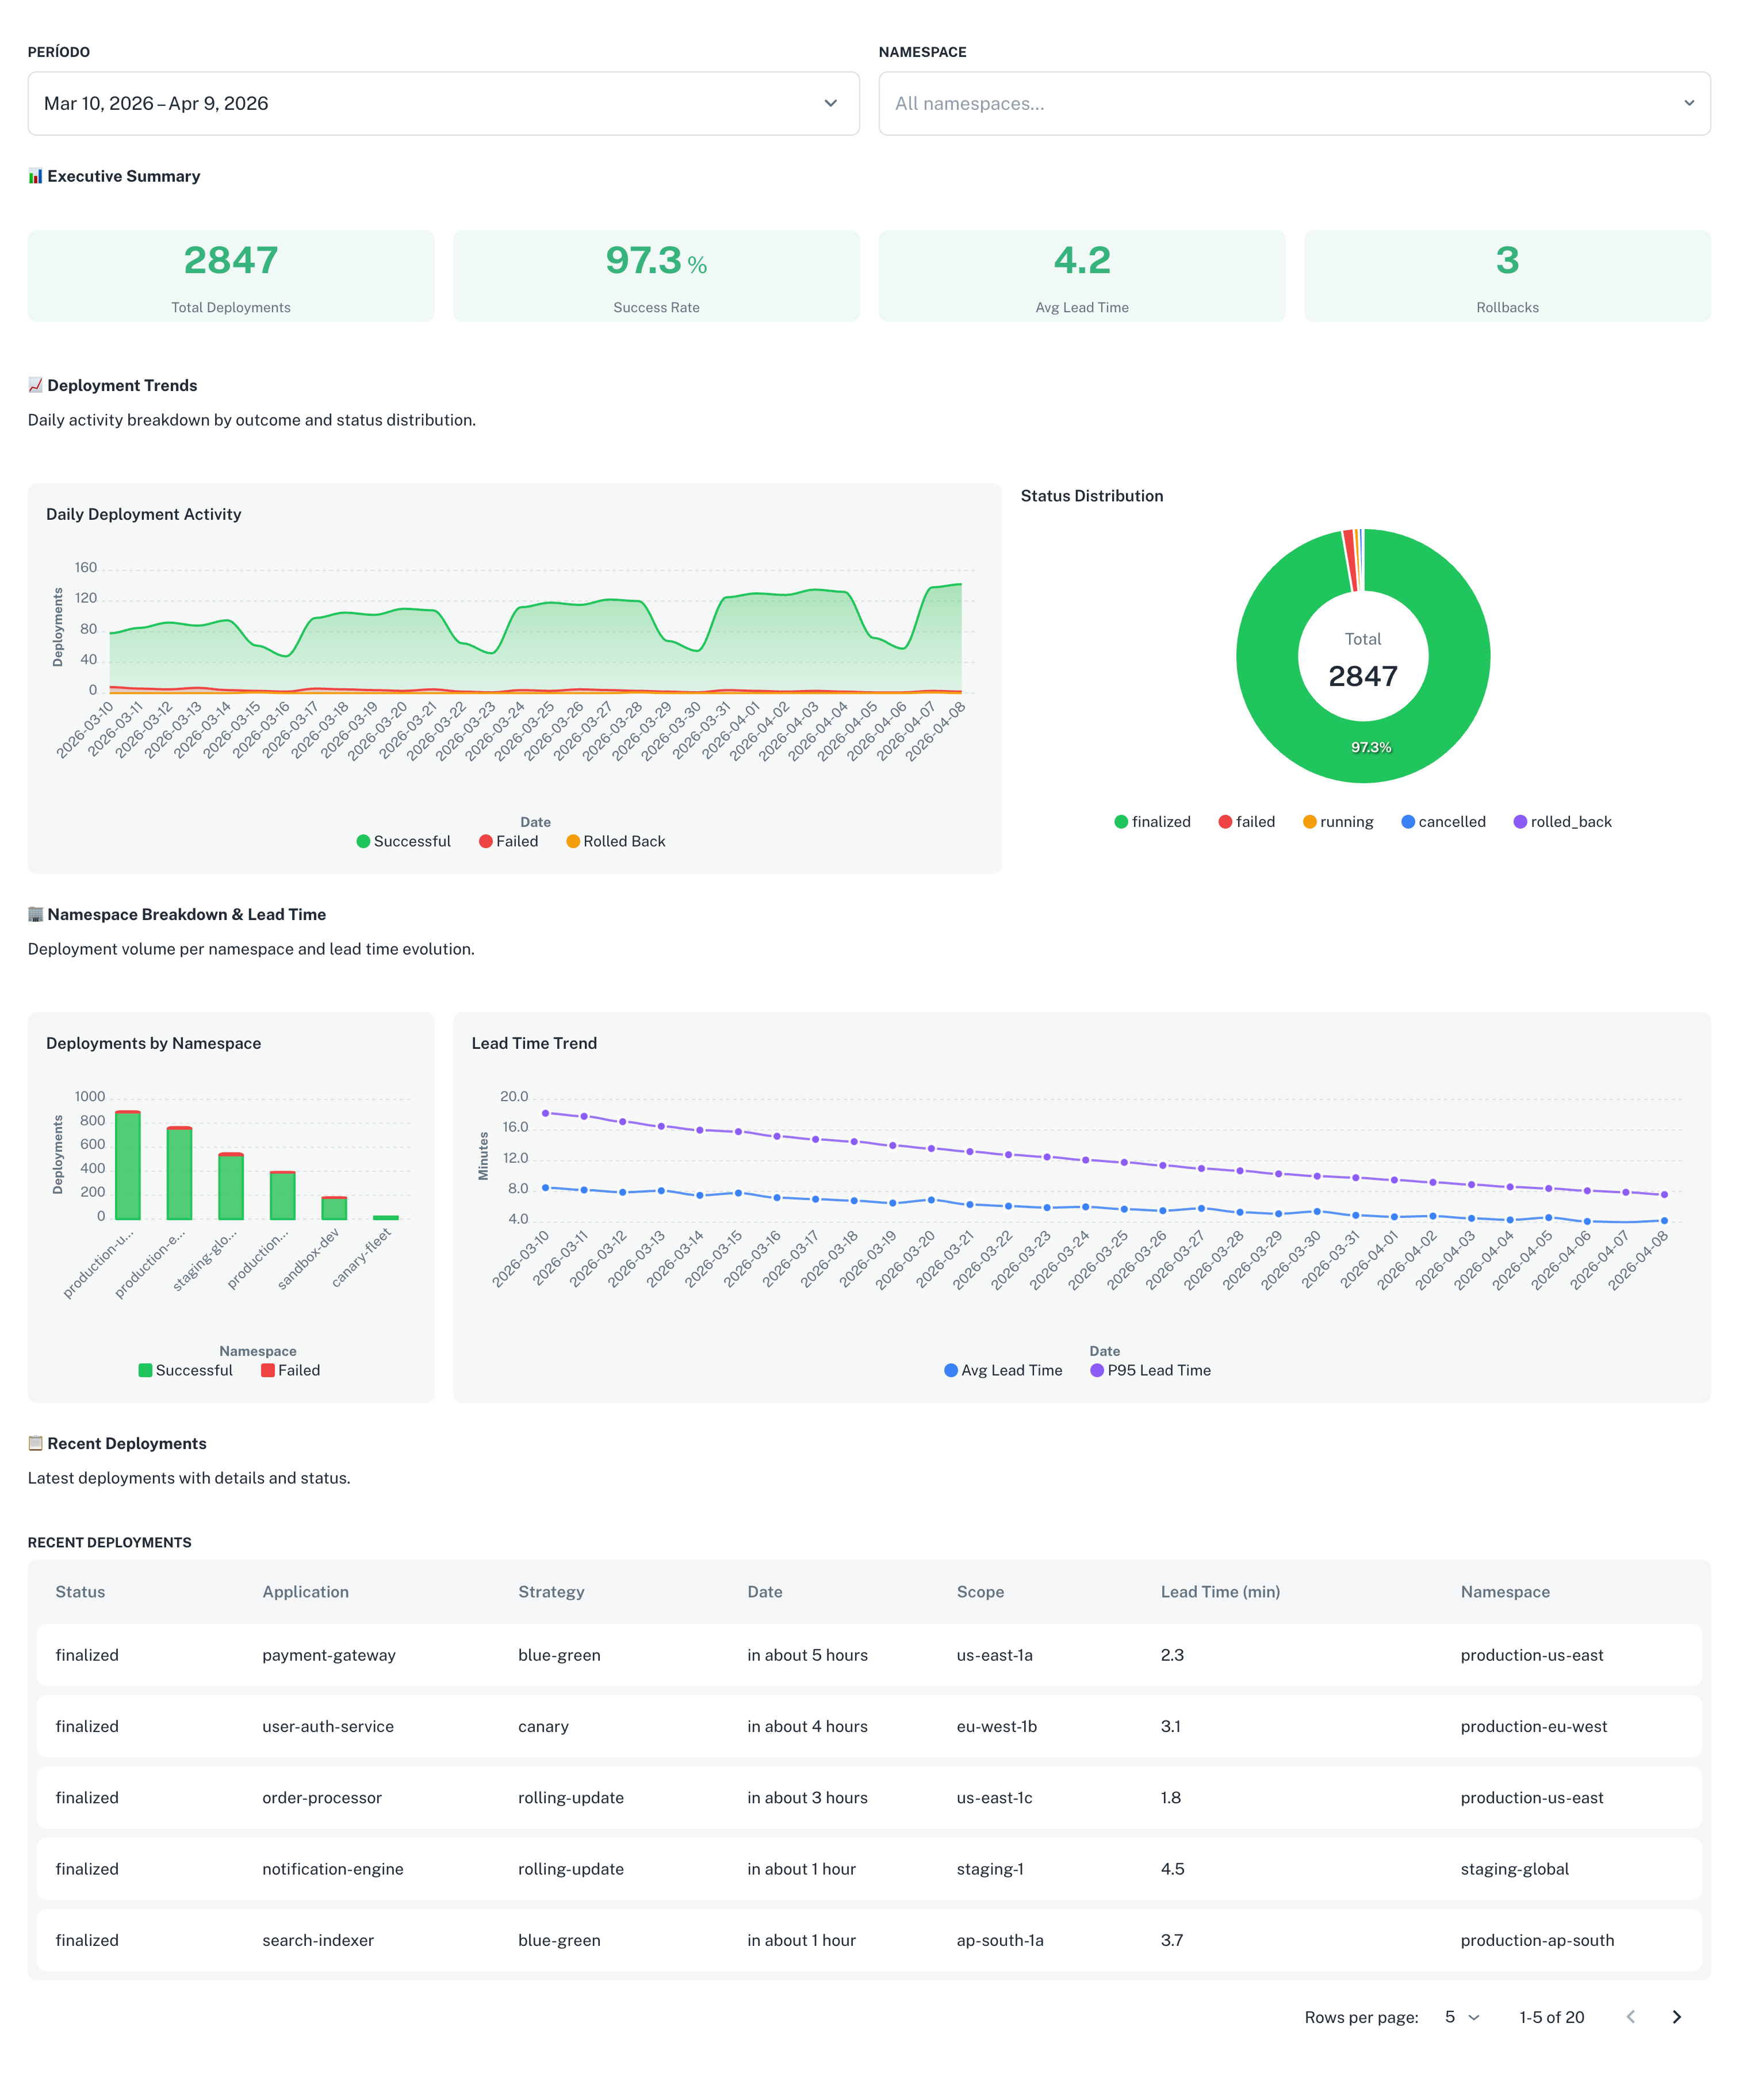This screenshot has width=1739, height=2100.
Task: Click the chart icon next to Deployment Trends
Action: [36, 385]
